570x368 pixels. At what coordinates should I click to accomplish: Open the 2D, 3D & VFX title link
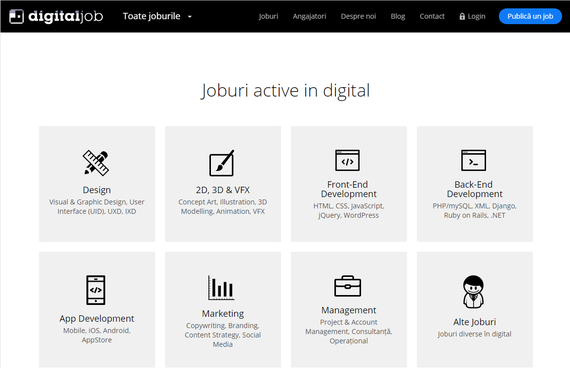[223, 190]
